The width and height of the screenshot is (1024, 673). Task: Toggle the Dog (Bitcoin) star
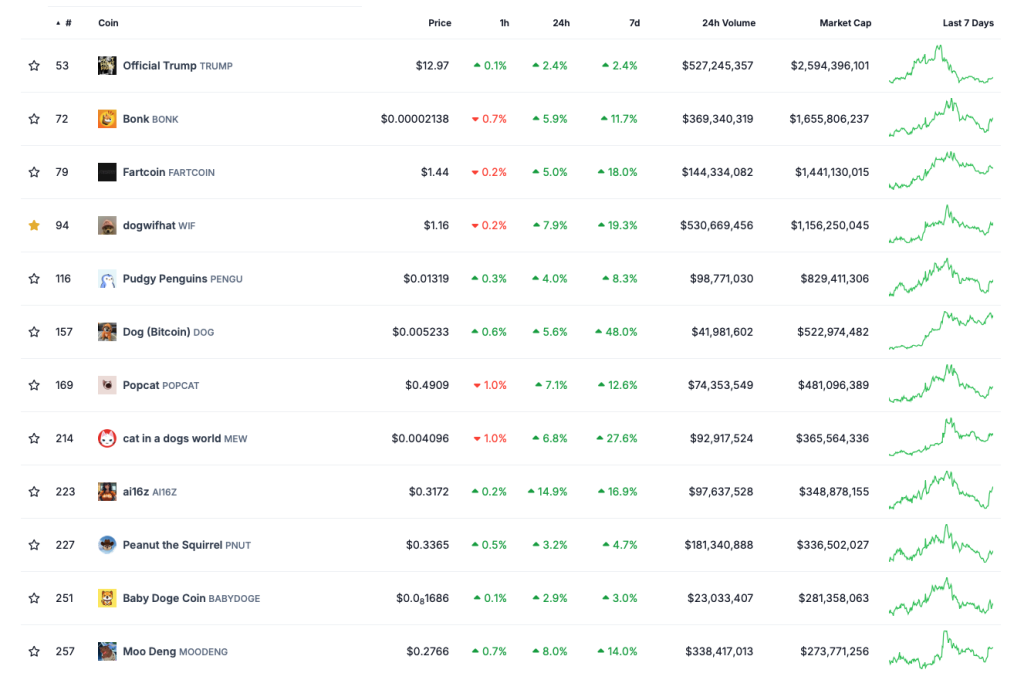click(x=34, y=332)
